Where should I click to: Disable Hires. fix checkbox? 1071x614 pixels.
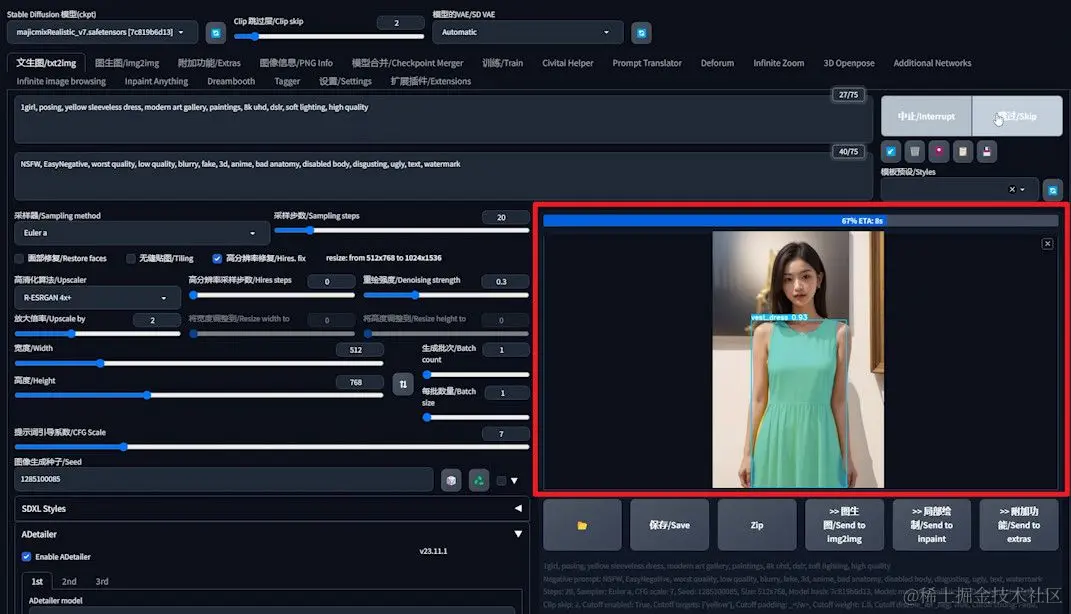pyautogui.click(x=217, y=258)
